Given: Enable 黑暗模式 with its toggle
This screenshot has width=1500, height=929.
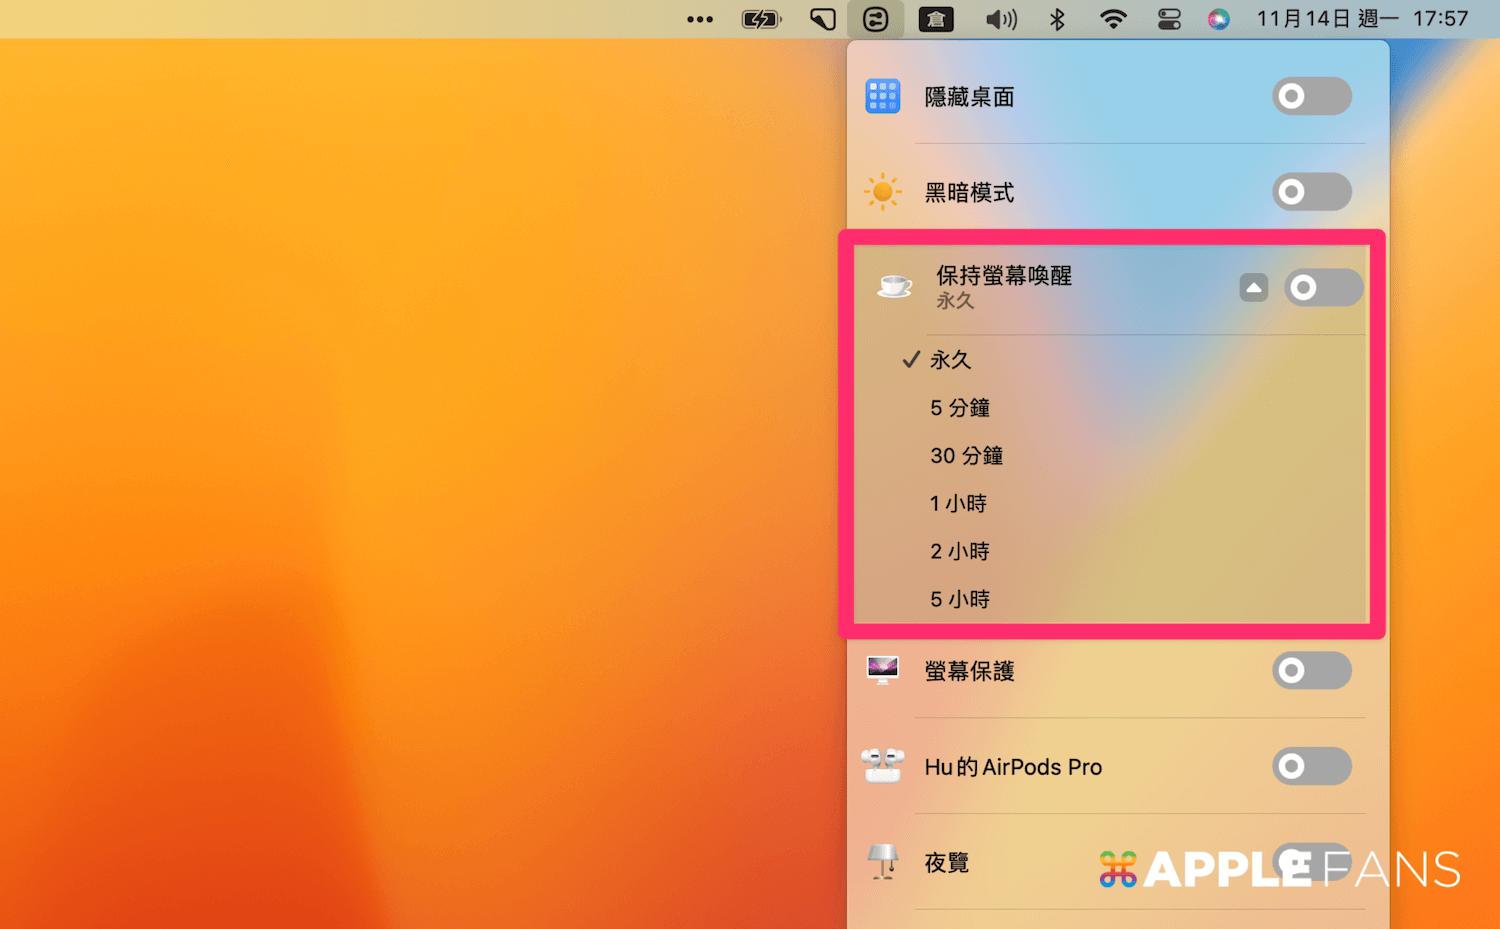Looking at the screenshot, I should point(1311,191).
